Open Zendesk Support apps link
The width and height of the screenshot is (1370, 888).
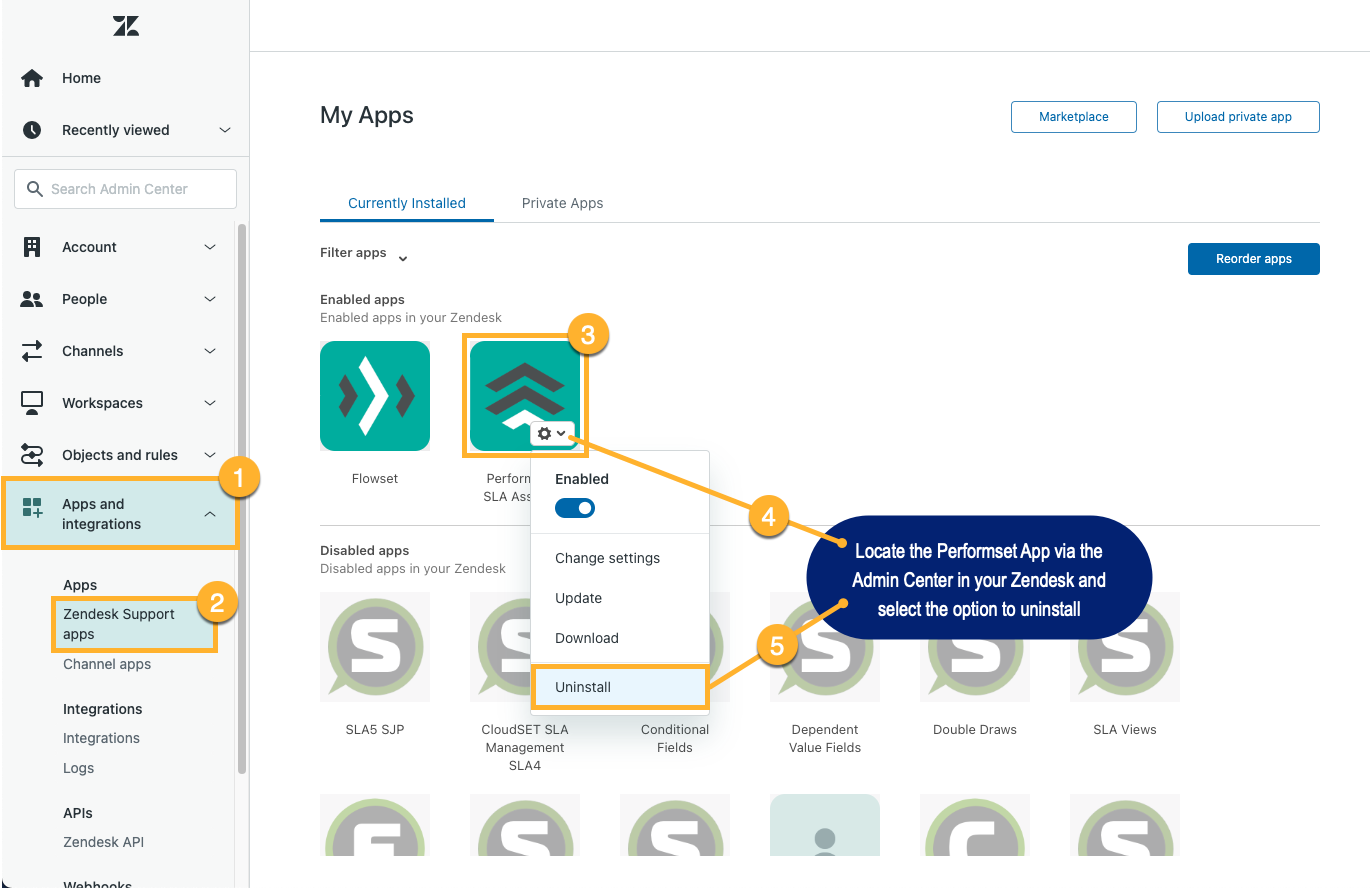[119, 624]
